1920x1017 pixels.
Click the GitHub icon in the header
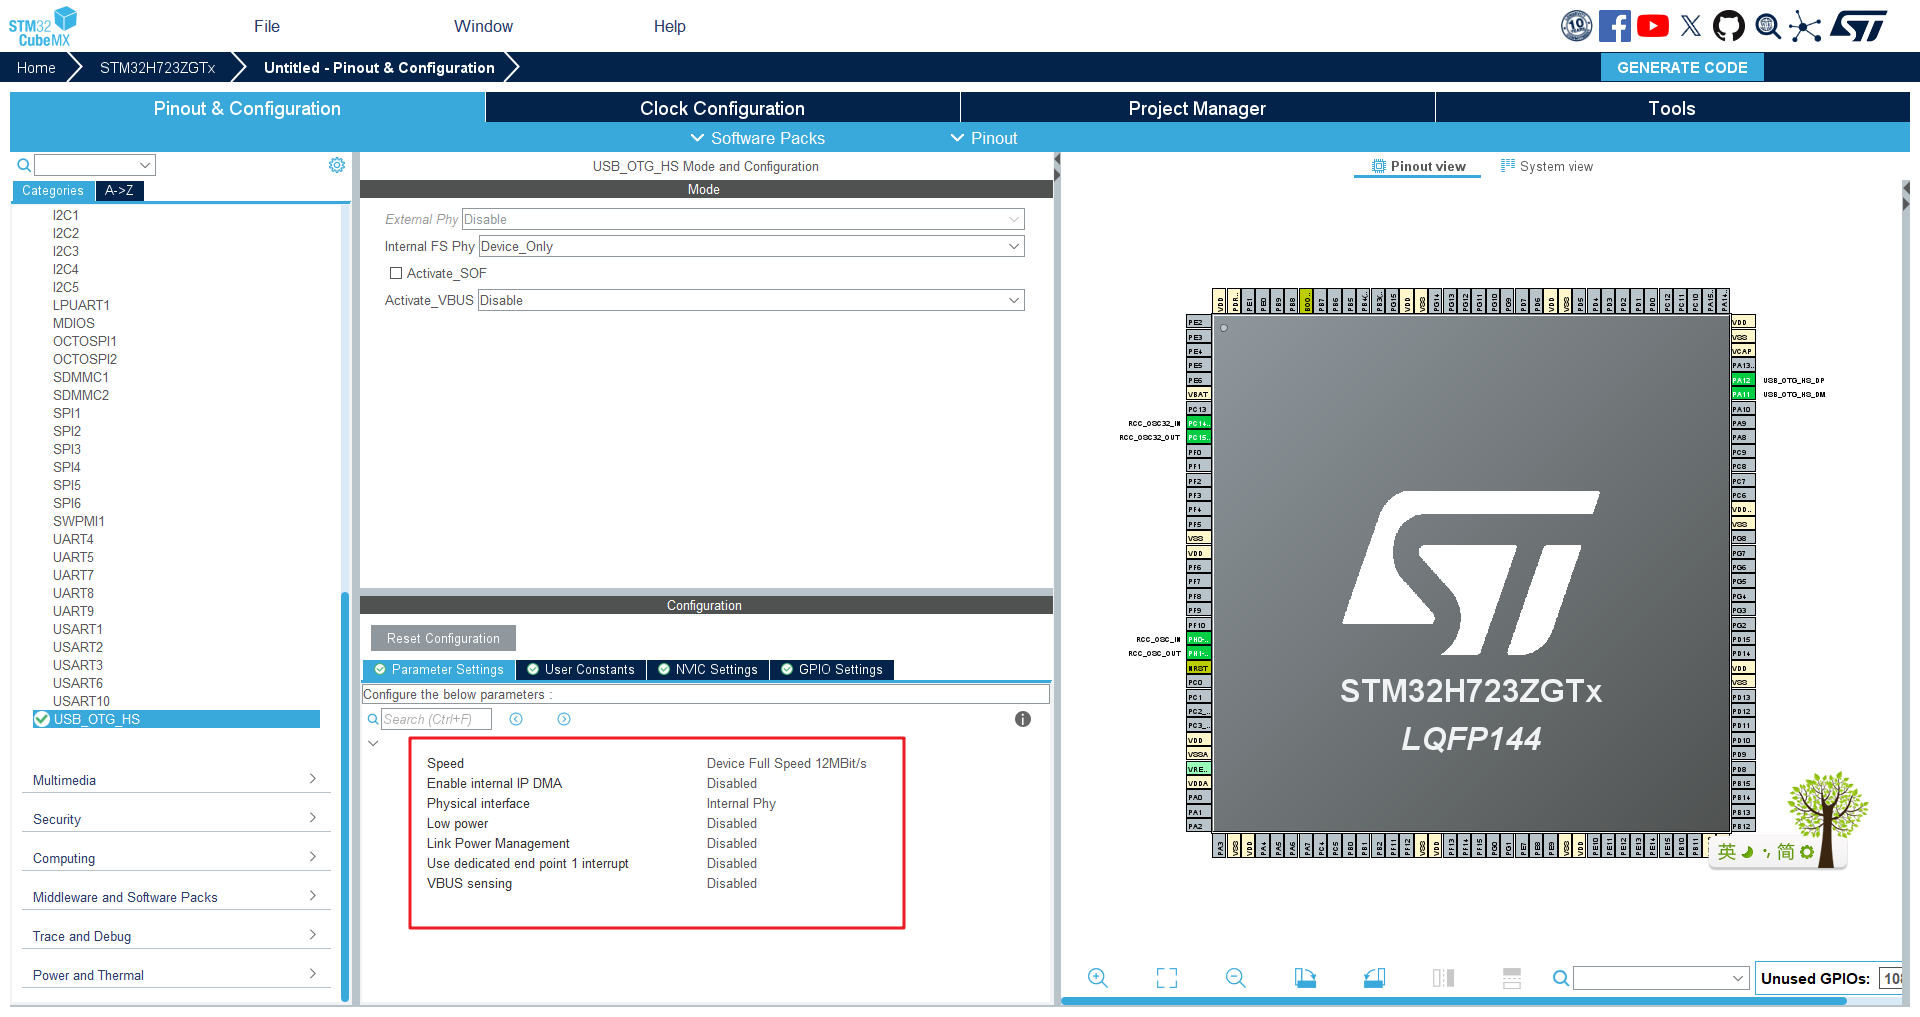pyautogui.click(x=1729, y=25)
